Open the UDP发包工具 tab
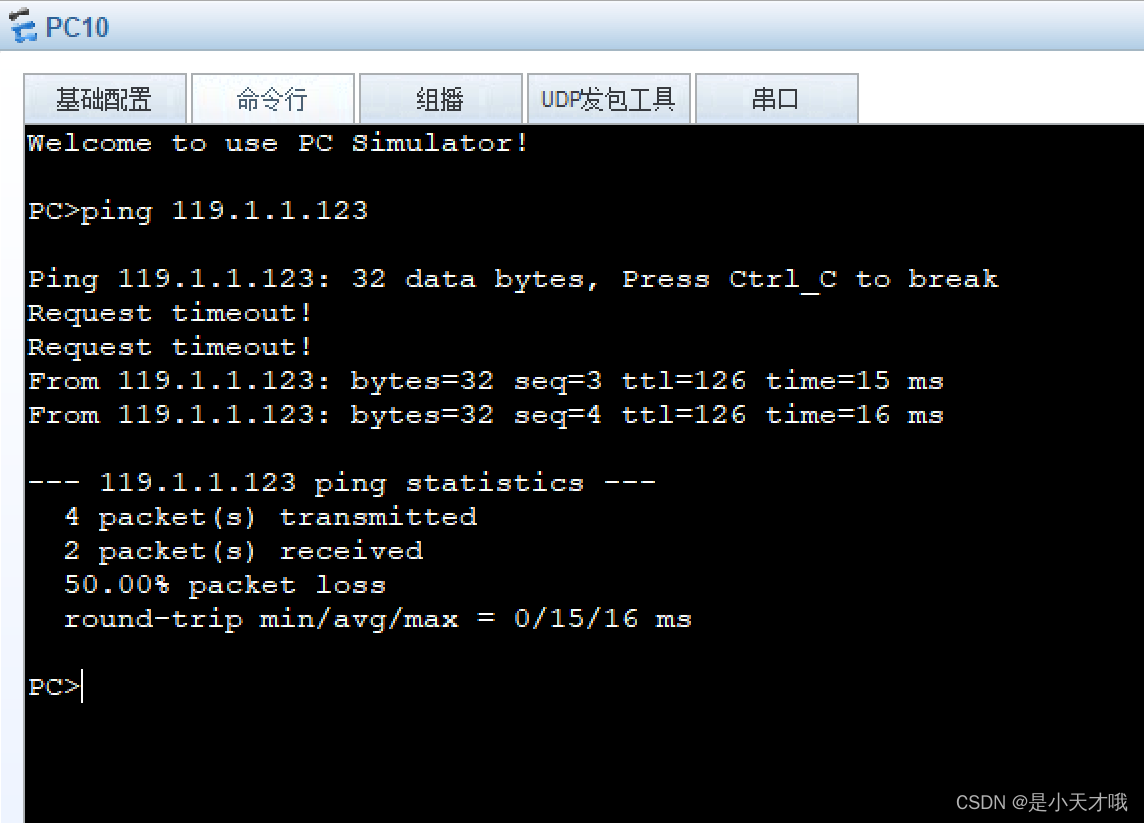1144x823 pixels. [x=608, y=98]
